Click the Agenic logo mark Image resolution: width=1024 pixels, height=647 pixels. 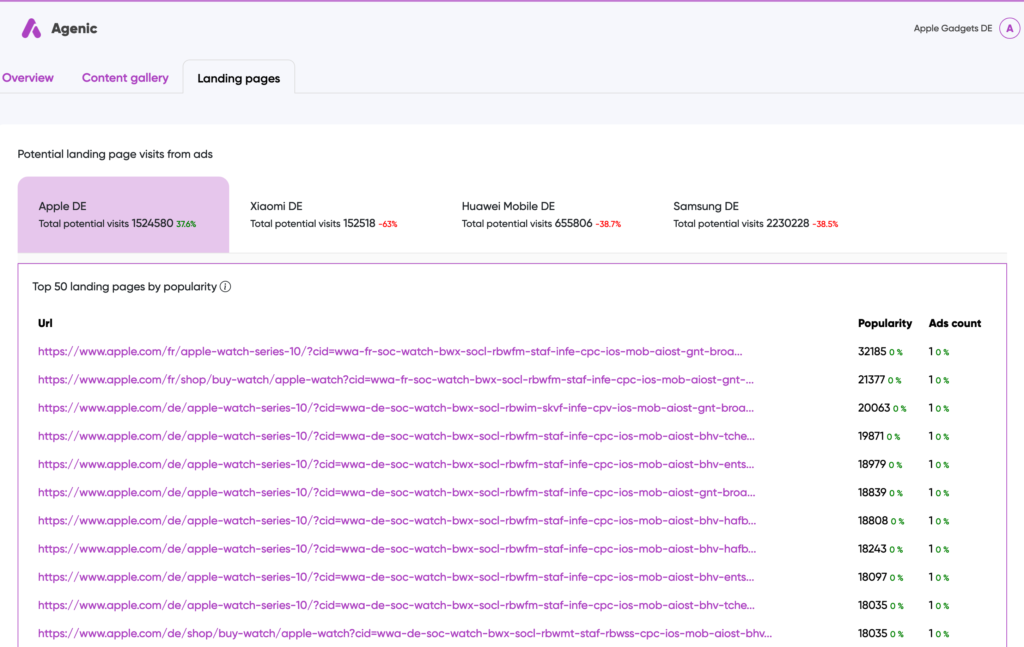coord(31,29)
